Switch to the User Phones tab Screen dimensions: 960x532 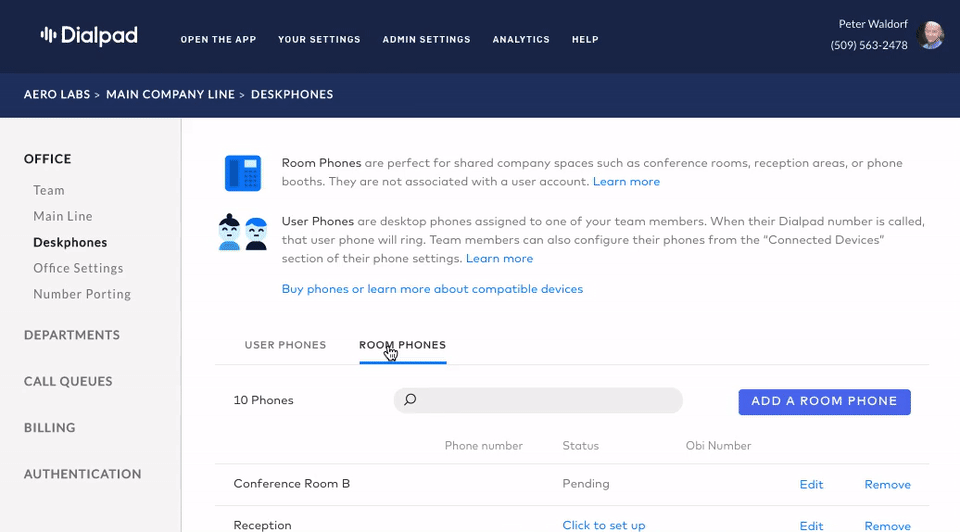(285, 345)
